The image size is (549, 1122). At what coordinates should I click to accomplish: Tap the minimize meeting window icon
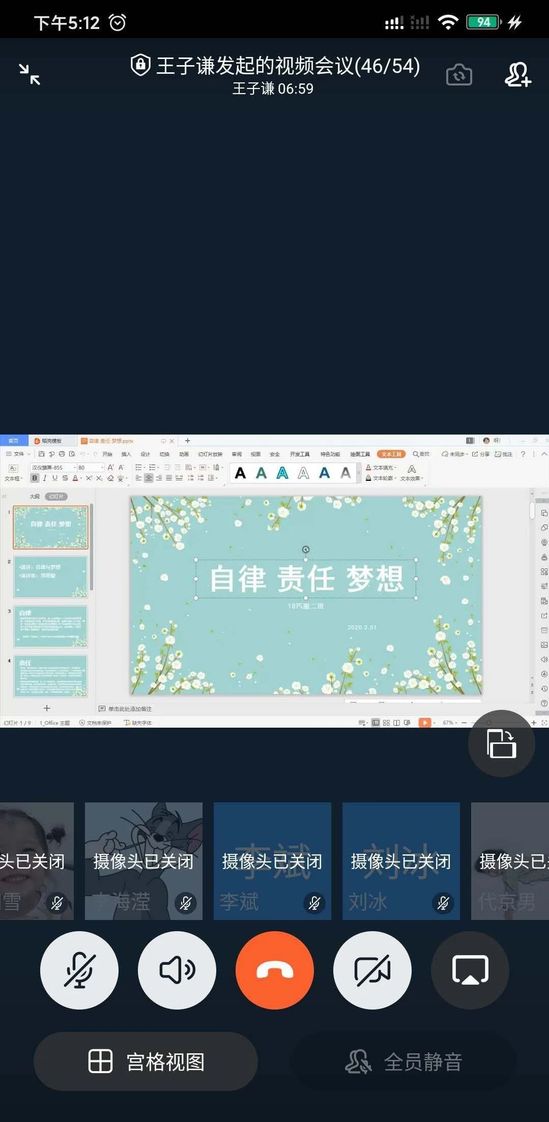[29, 74]
